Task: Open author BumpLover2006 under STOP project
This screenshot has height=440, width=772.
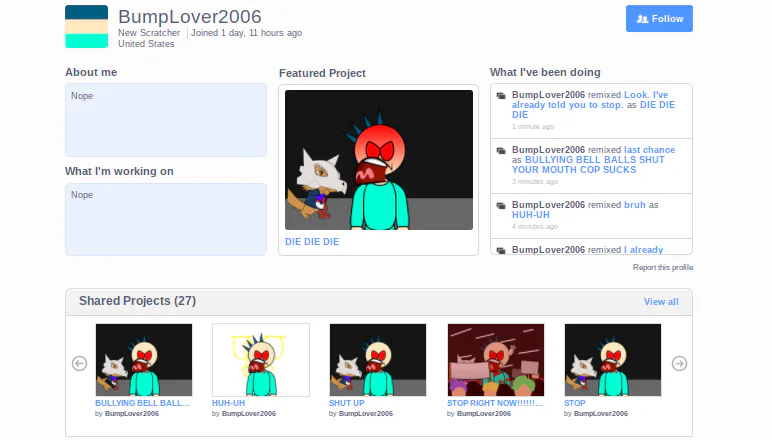Action: 601,414
